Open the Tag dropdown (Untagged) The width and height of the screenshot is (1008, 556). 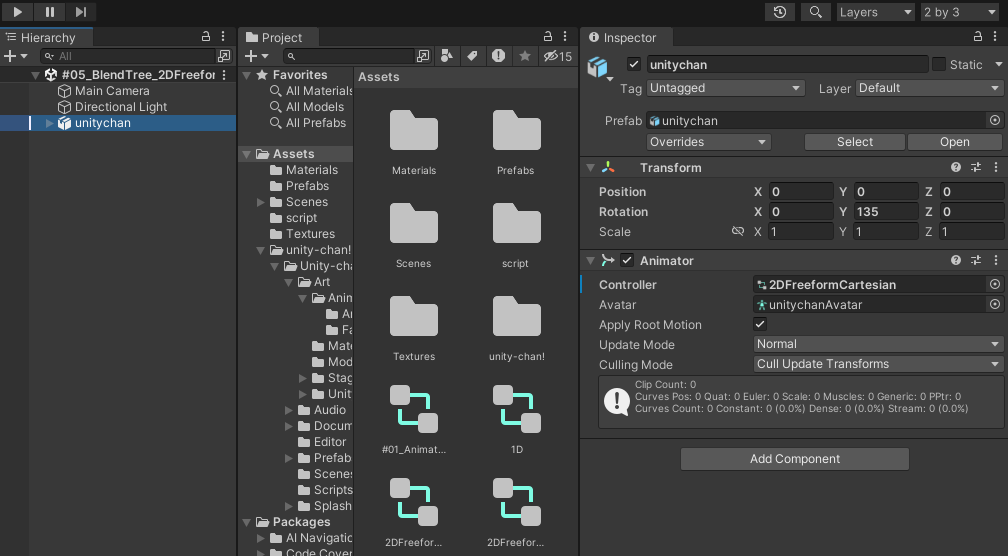(726, 88)
